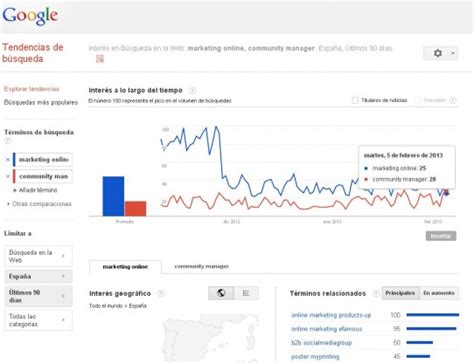474x363 pixels.
Task: Click the dic 2012 axis label
Action: [x=231, y=222]
